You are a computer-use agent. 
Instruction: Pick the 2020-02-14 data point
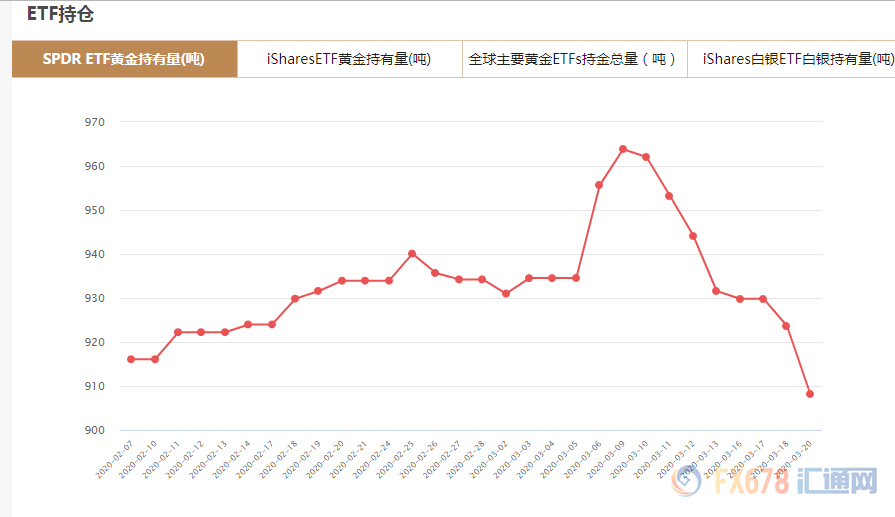pyautogui.click(x=248, y=325)
